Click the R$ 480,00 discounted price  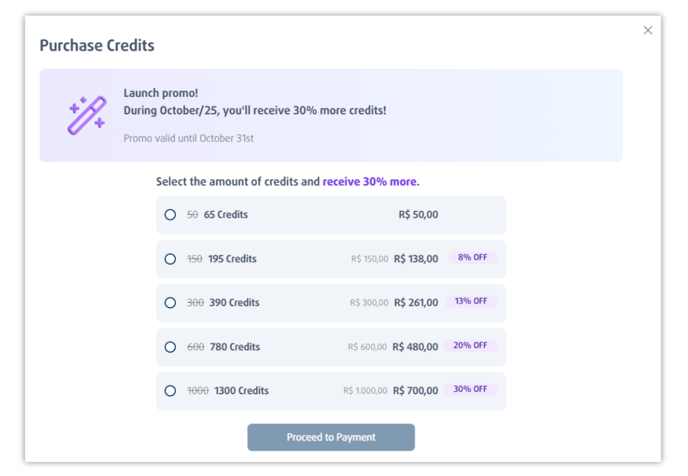pyautogui.click(x=416, y=347)
